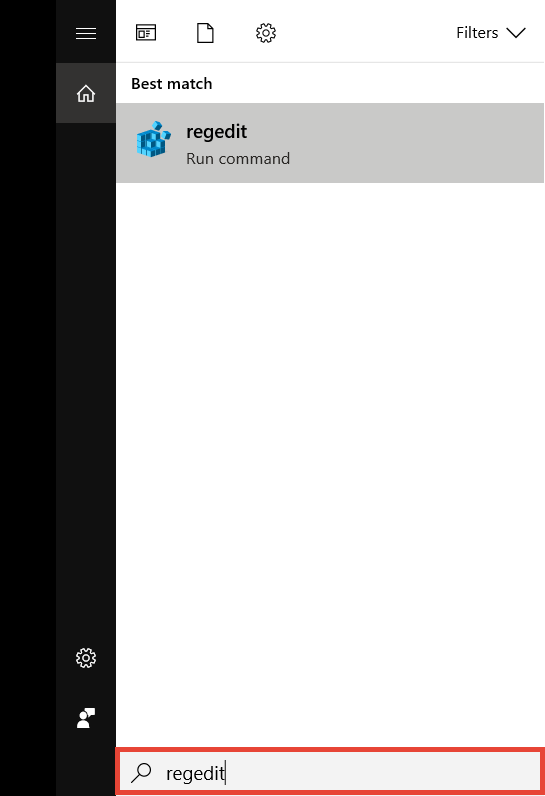Expand the Filters chevron arrow

tap(516, 33)
